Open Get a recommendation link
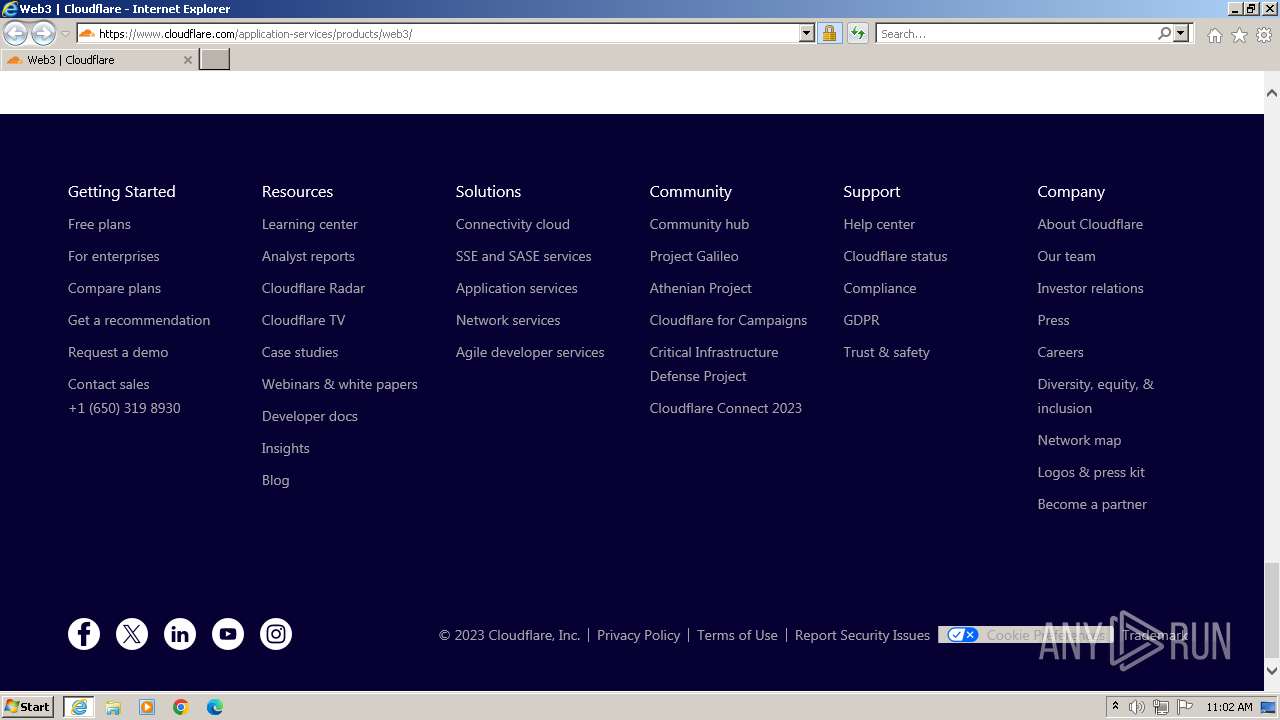Viewport: 1280px width, 720px height. pyautogui.click(x=139, y=320)
